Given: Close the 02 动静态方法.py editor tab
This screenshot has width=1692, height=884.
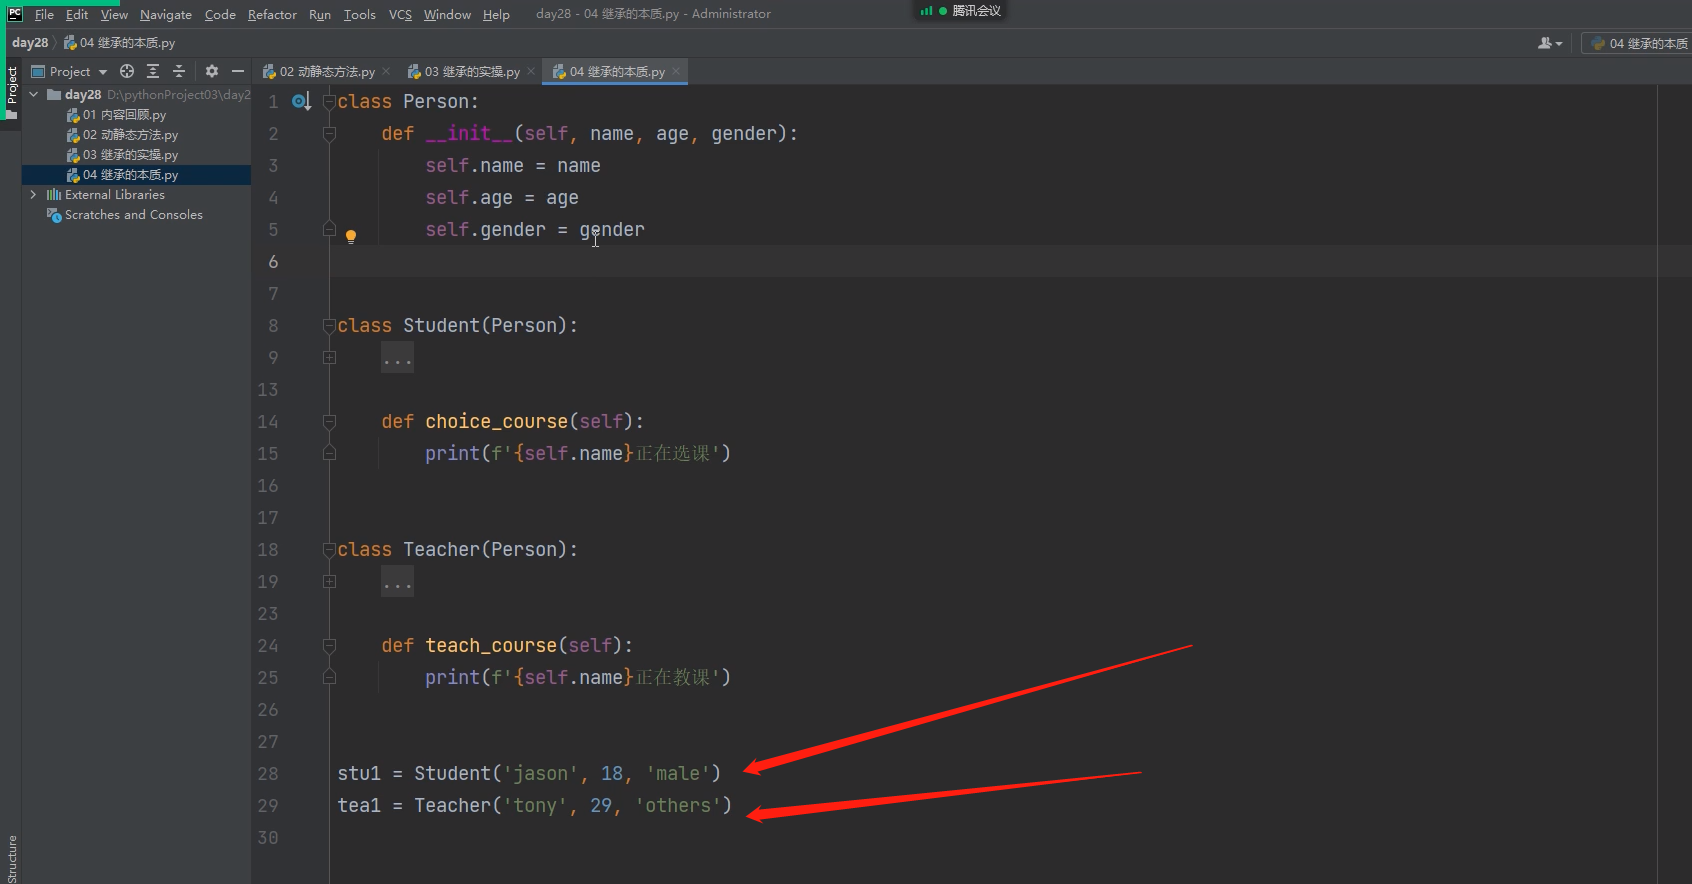Looking at the screenshot, I should (x=386, y=71).
